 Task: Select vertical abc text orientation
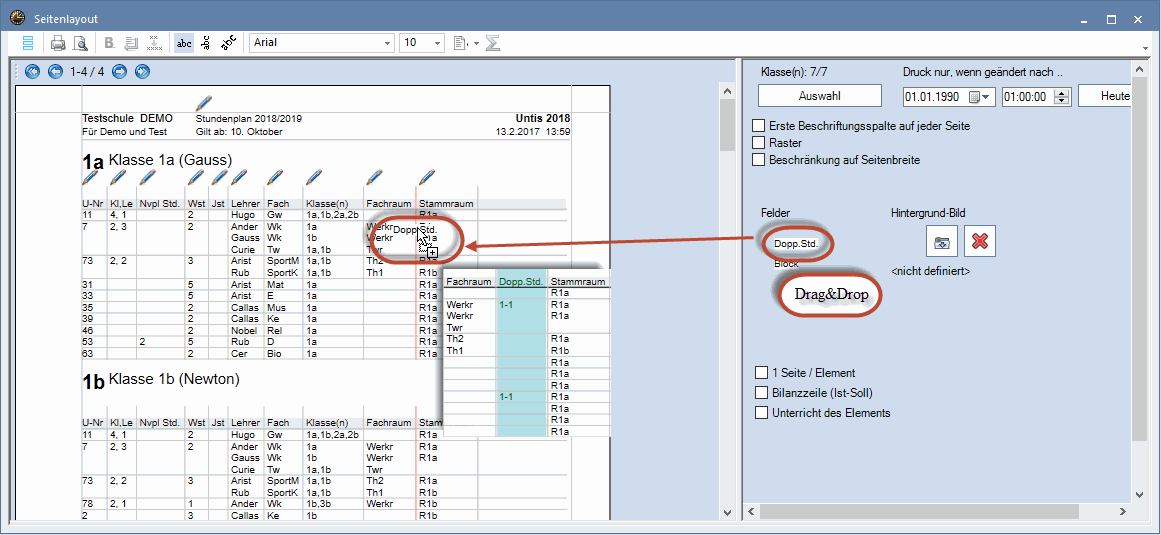(x=206, y=43)
